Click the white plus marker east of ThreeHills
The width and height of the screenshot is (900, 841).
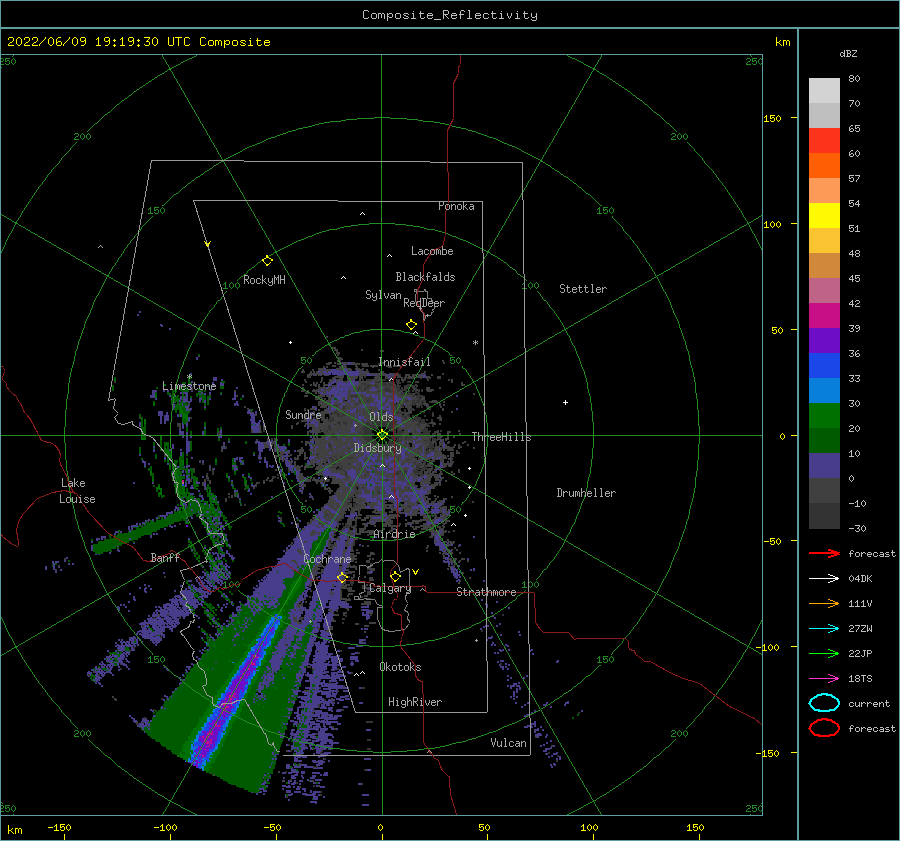point(565,402)
